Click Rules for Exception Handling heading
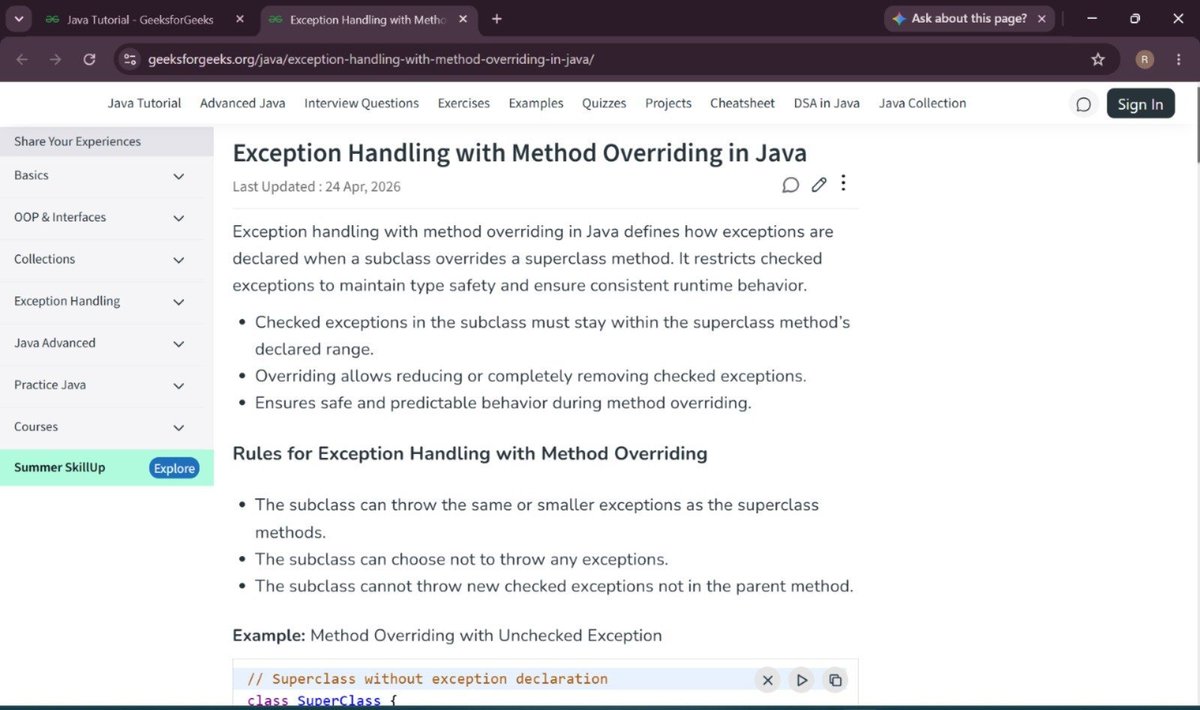Viewport: 1200px width, 710px height. [470, 454]
